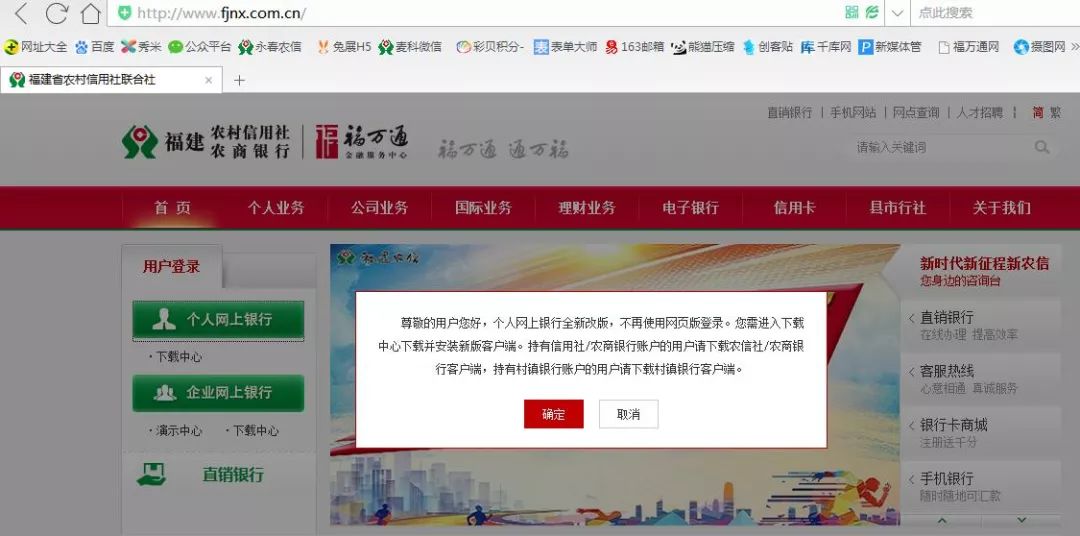Open the 麦科微信 bookmark

410,47
